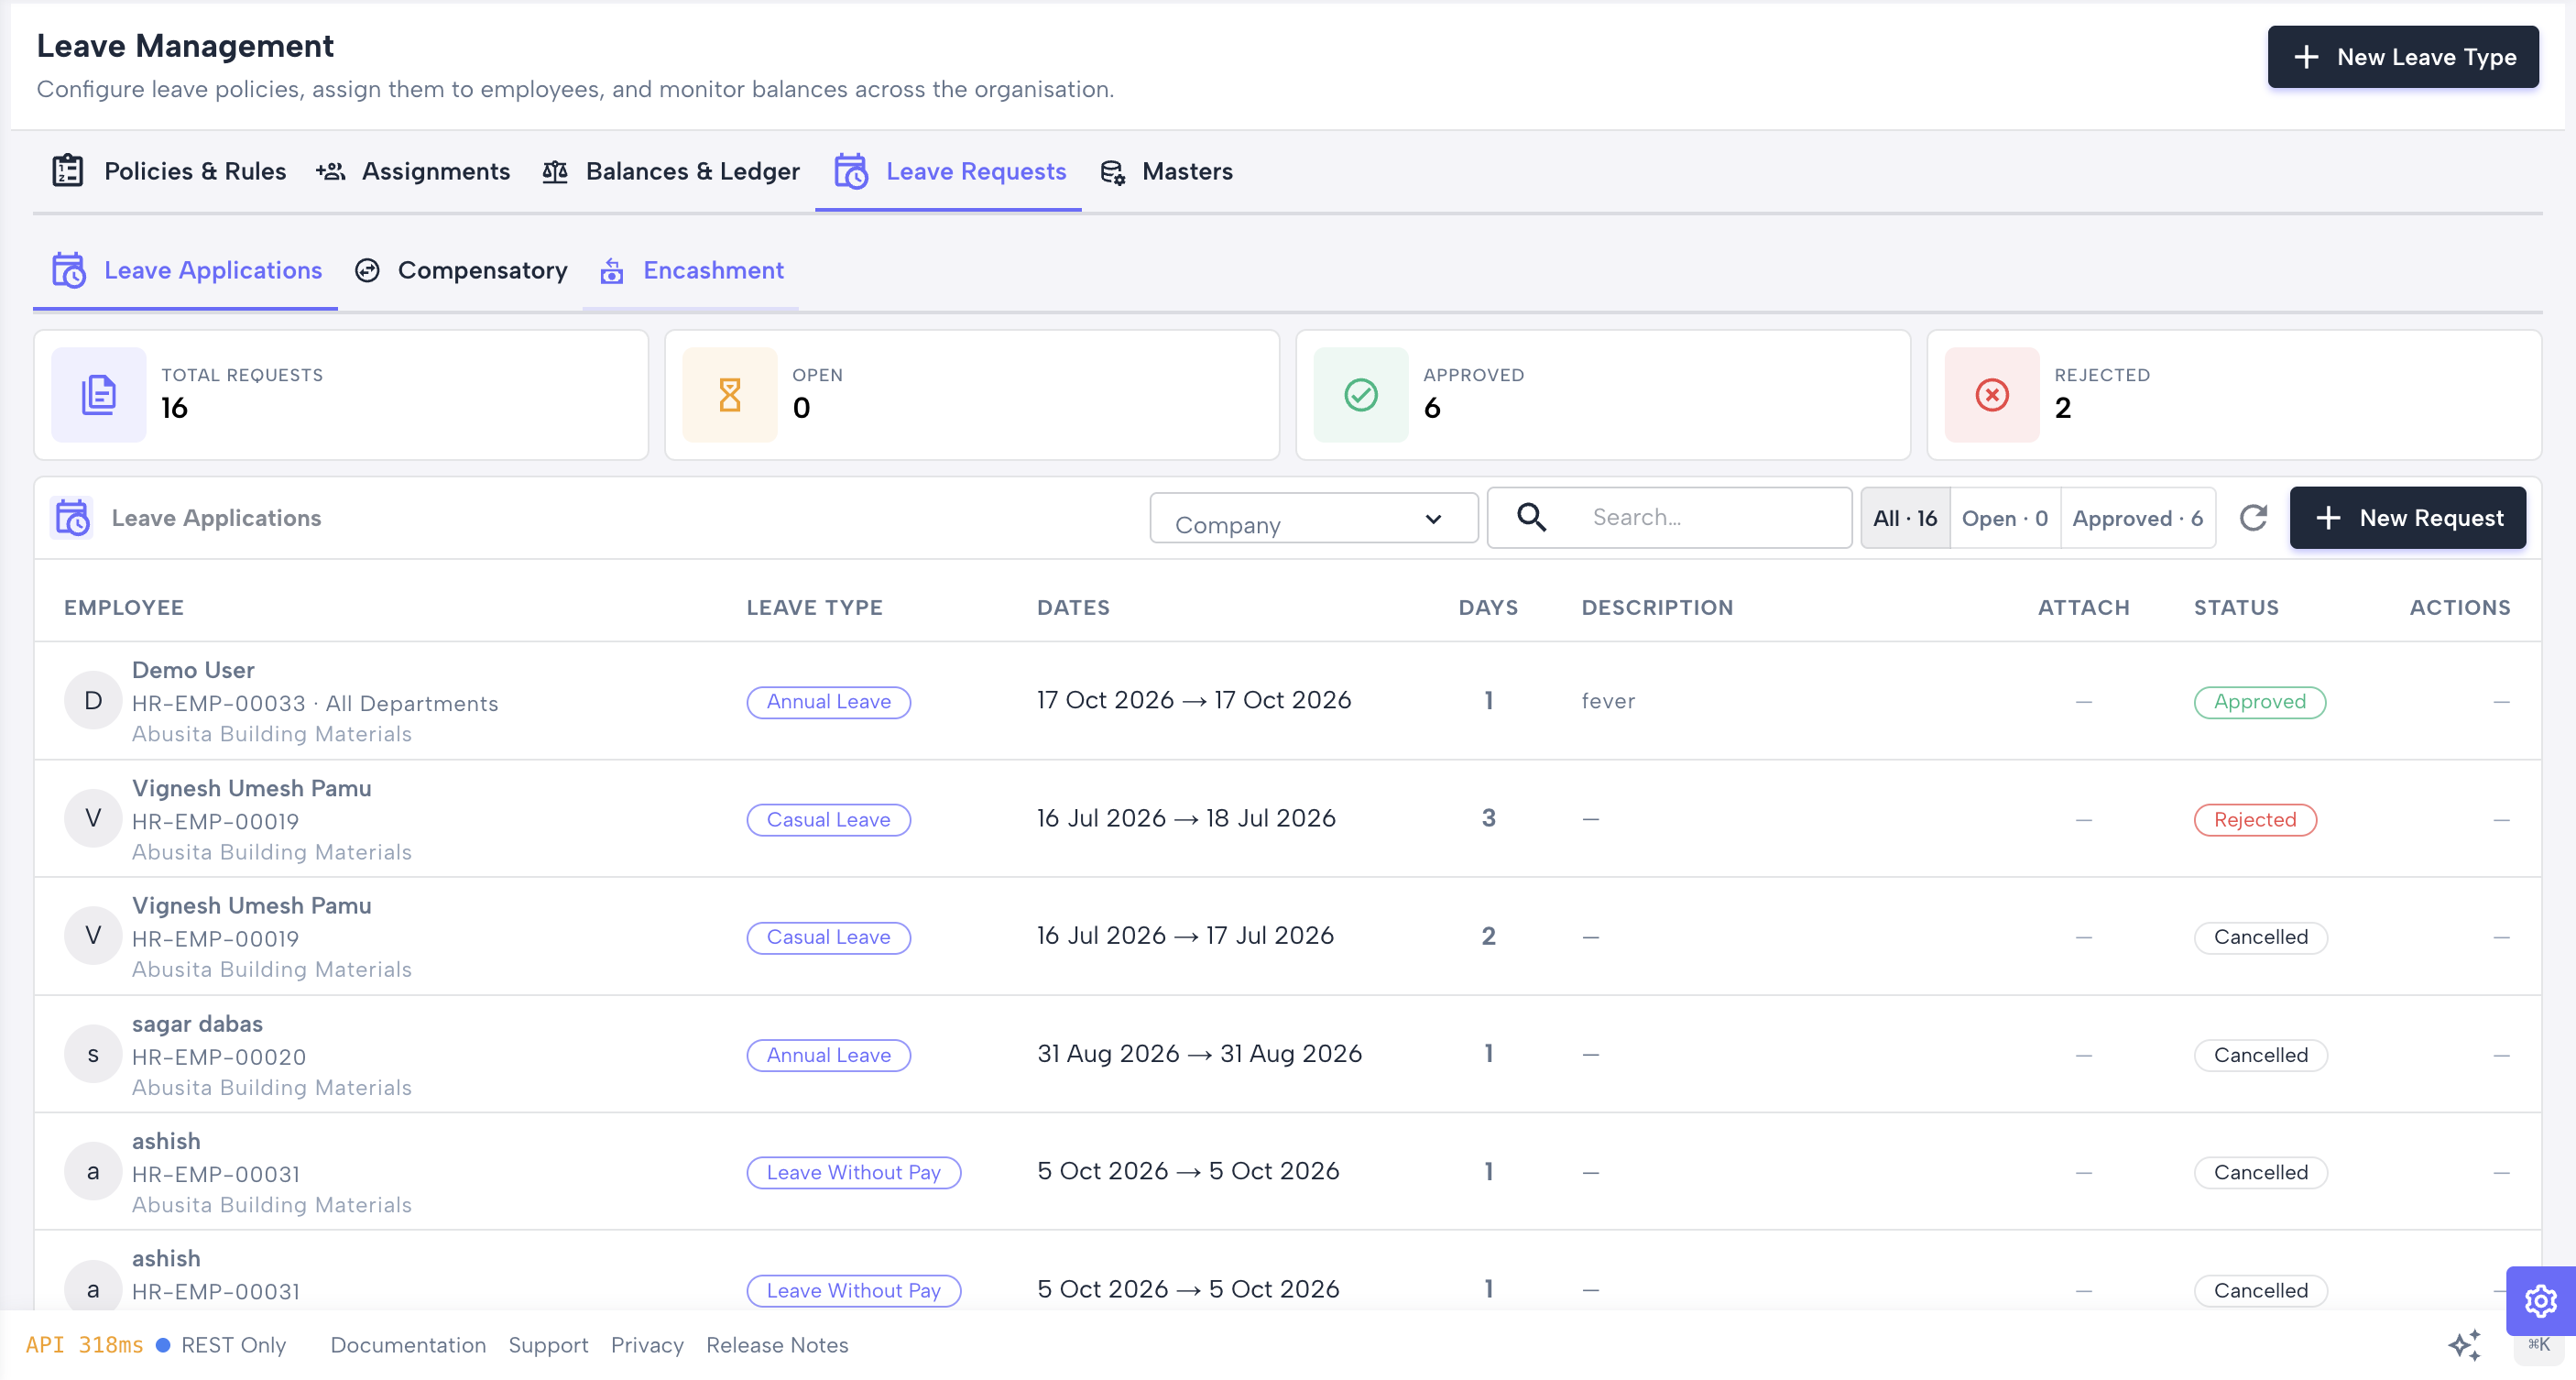Viewport: 2576px width, 1380px height.
Task: Switch to the Policies & Rules tab
Action: click(x=168, y=171)
